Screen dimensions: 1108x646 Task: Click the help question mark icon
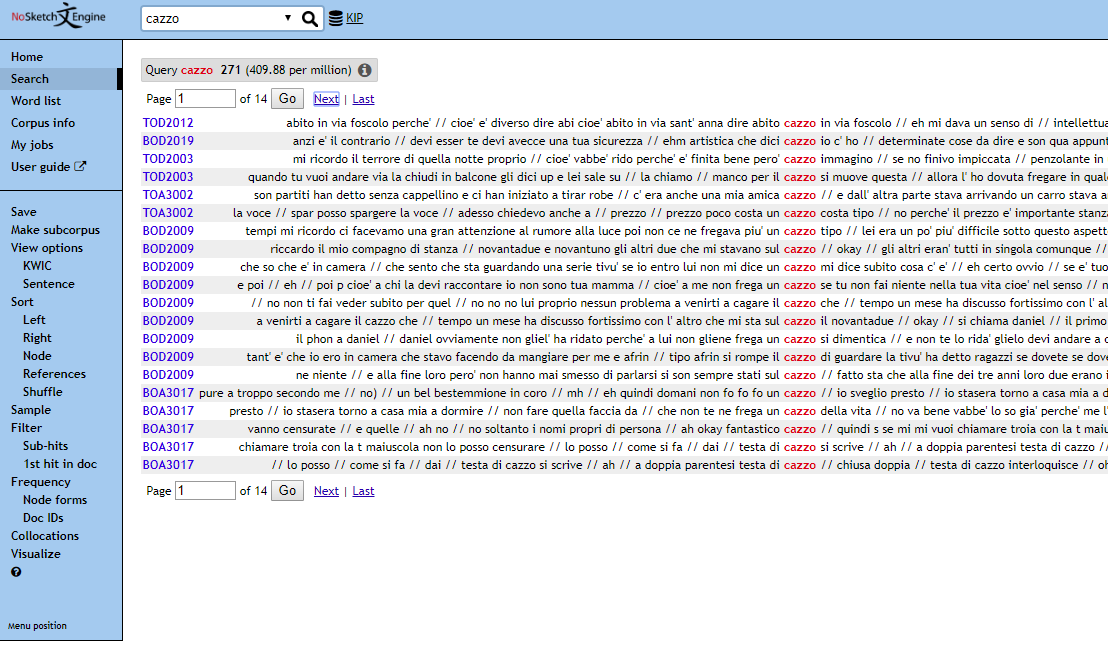16,572
